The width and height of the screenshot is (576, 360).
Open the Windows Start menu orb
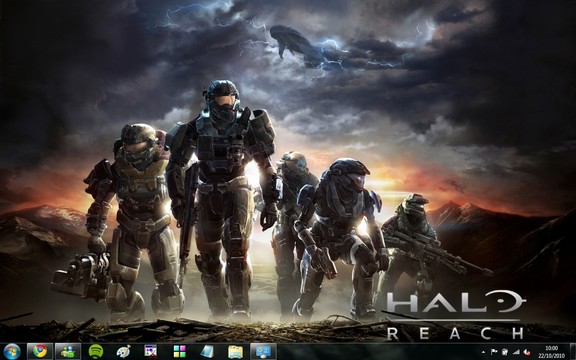pos(12,352)
